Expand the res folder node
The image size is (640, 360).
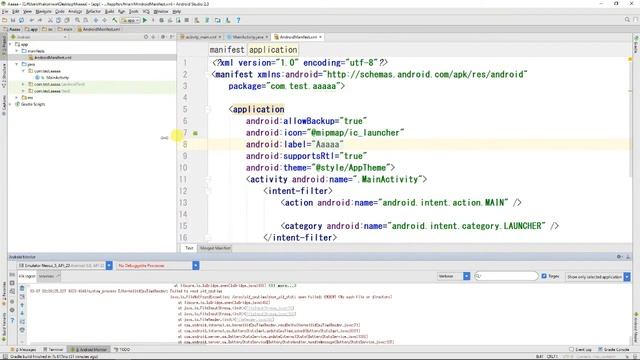click(x=17, y=98)
